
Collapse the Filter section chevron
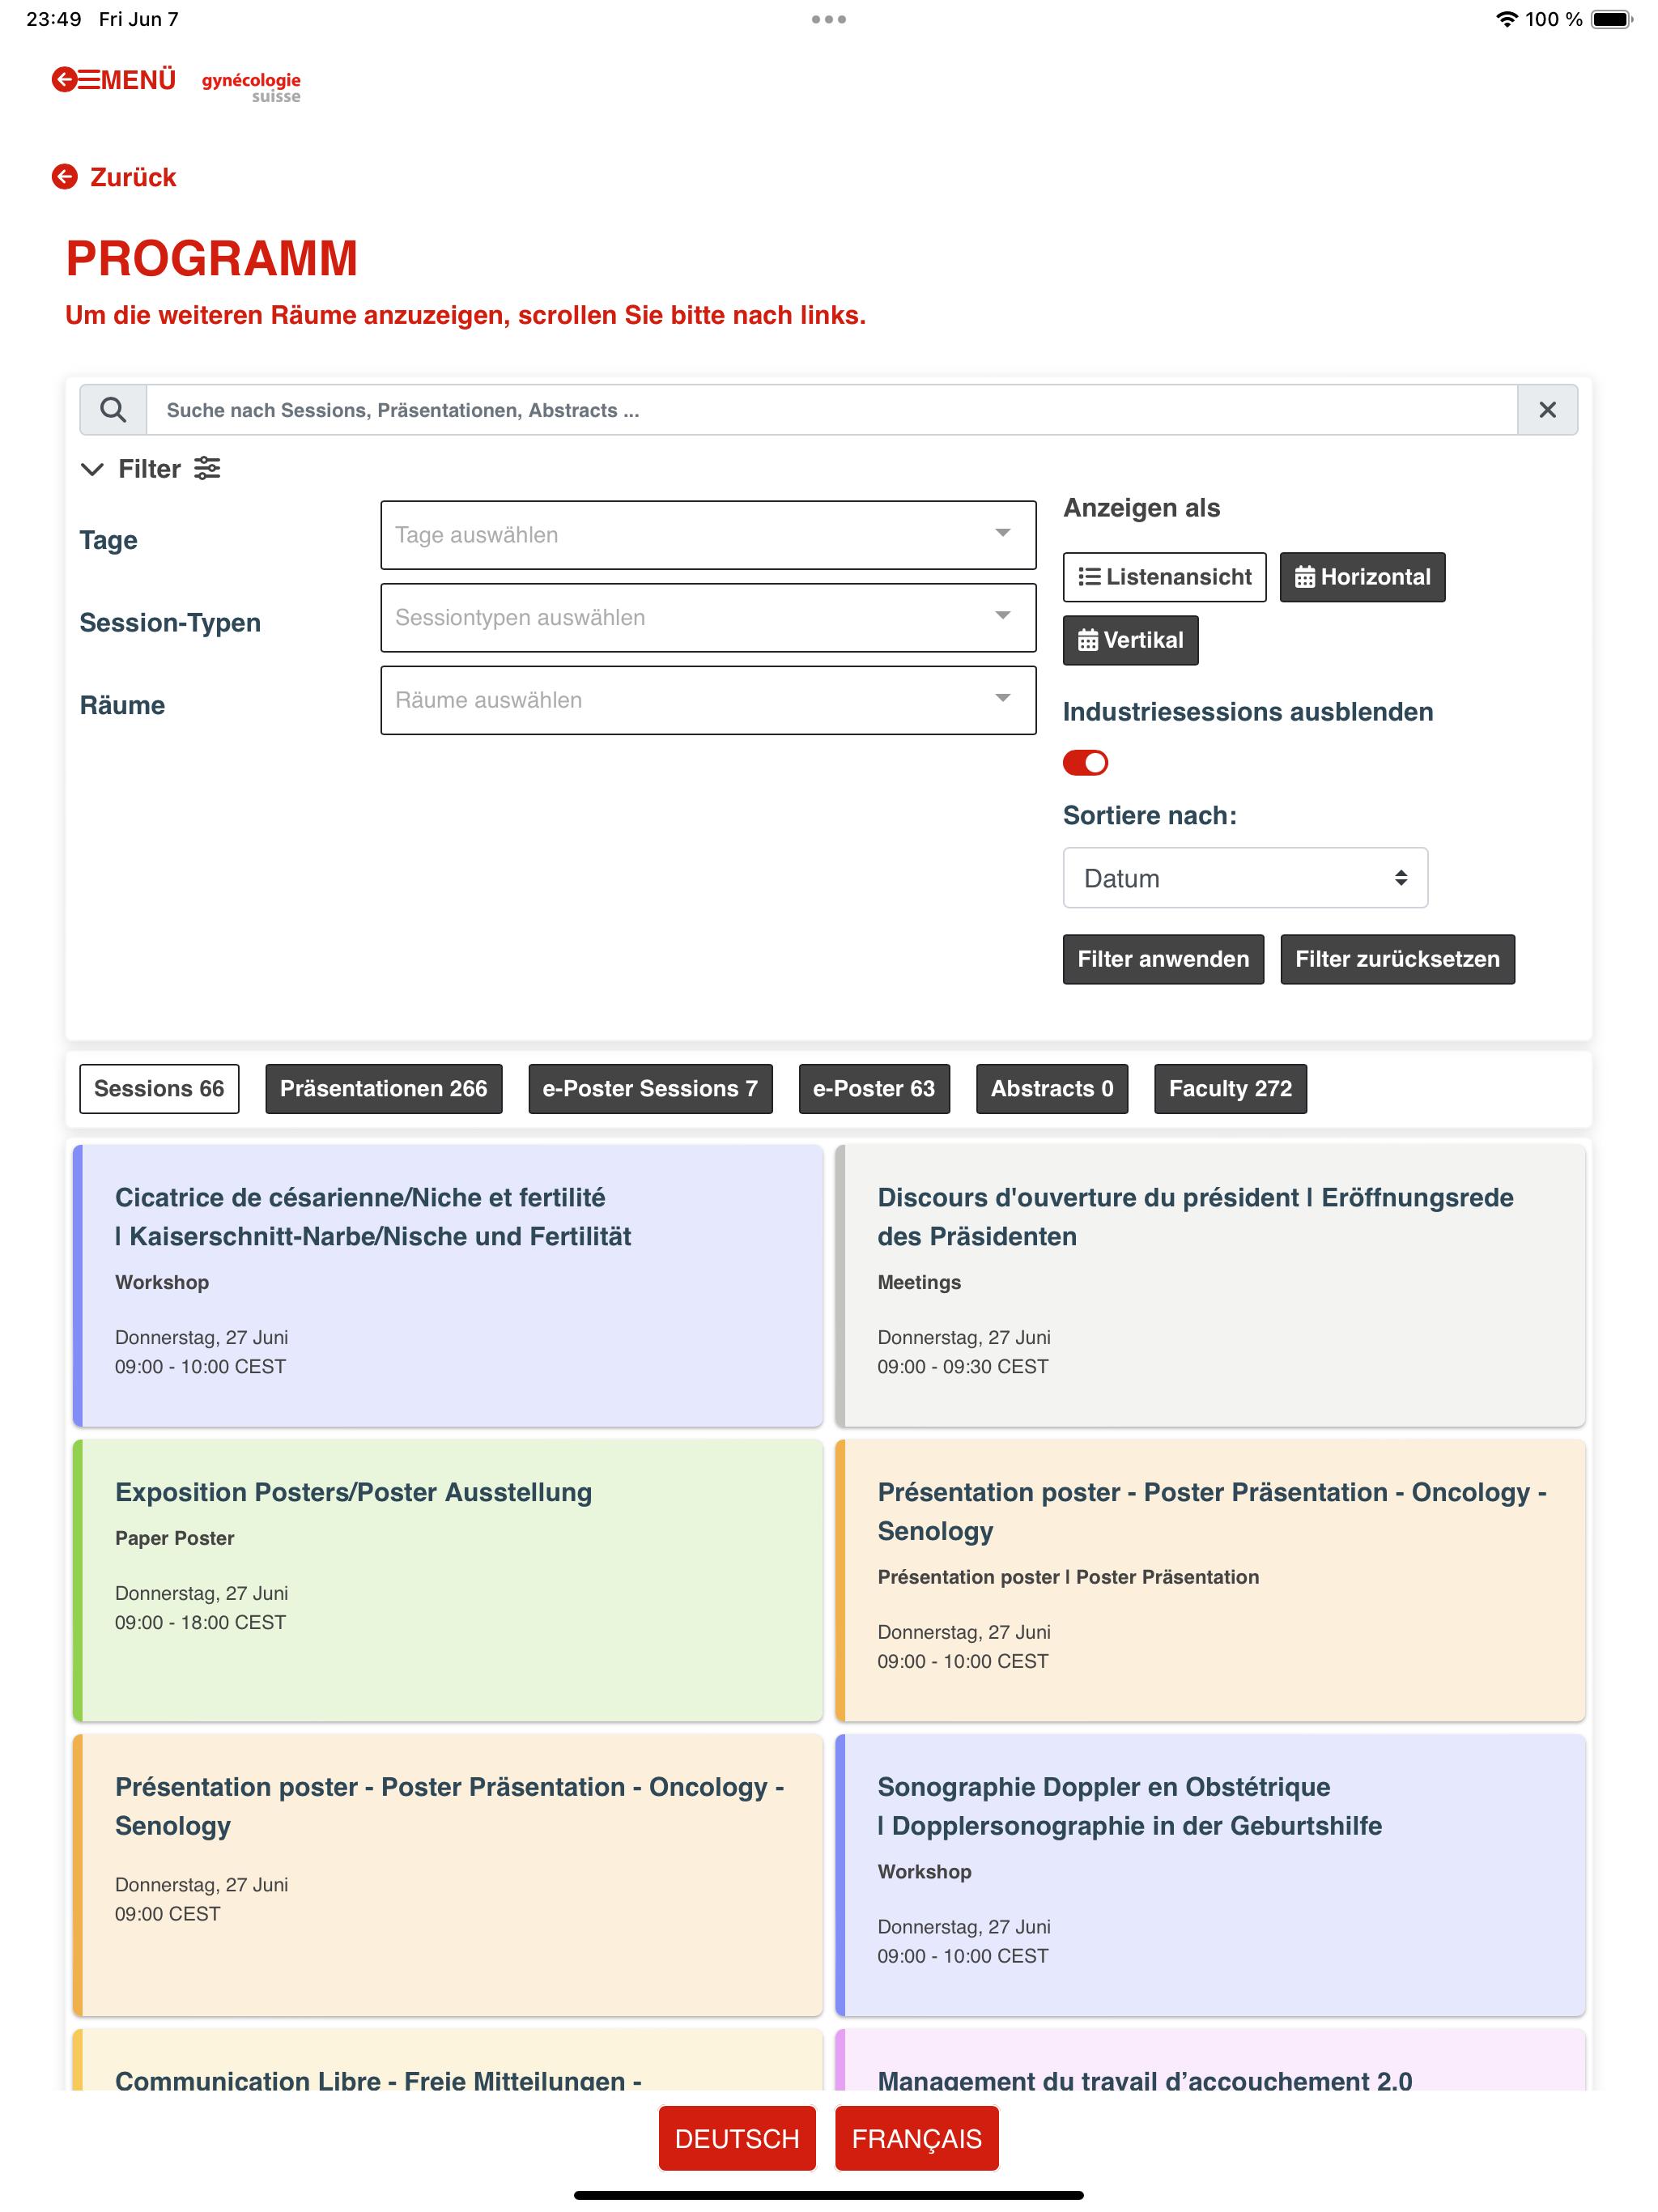pos(92,469)
